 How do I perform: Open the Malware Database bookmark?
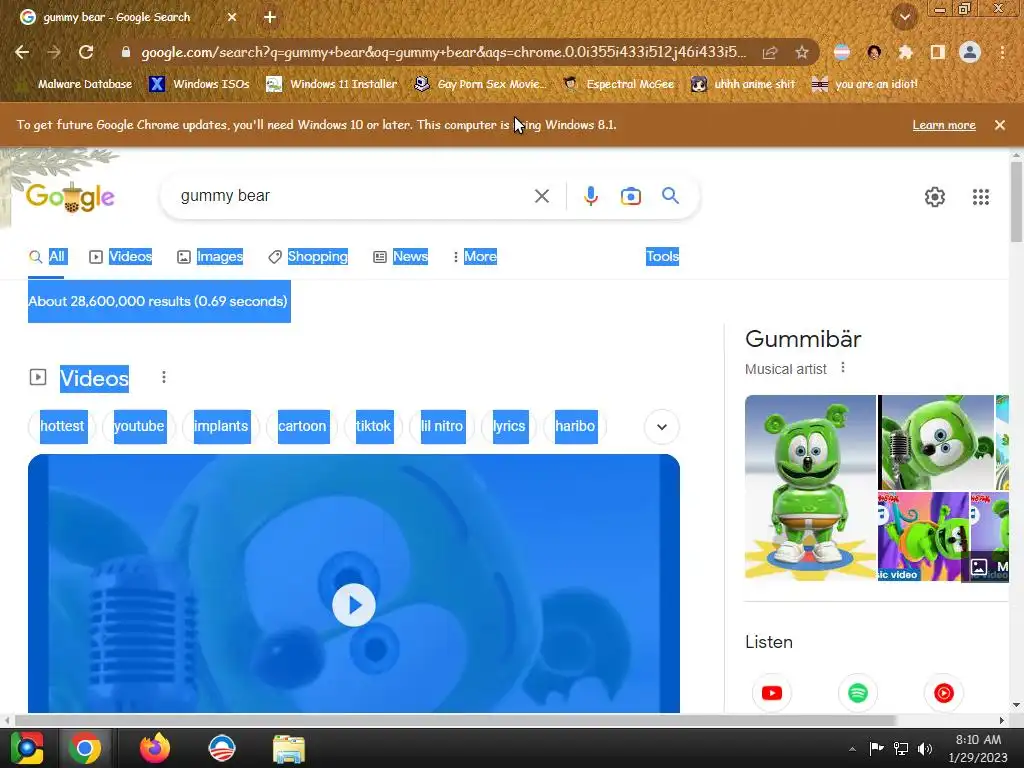[x=77, y=84]
